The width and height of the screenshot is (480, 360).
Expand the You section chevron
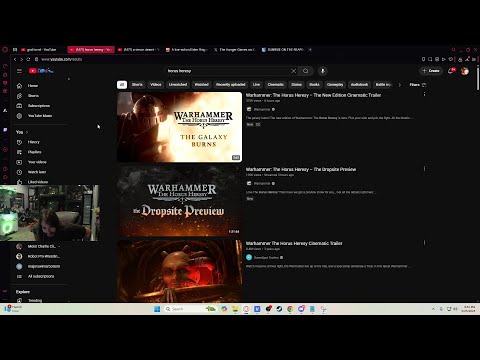pyautogui.click(x=27, y=132)
